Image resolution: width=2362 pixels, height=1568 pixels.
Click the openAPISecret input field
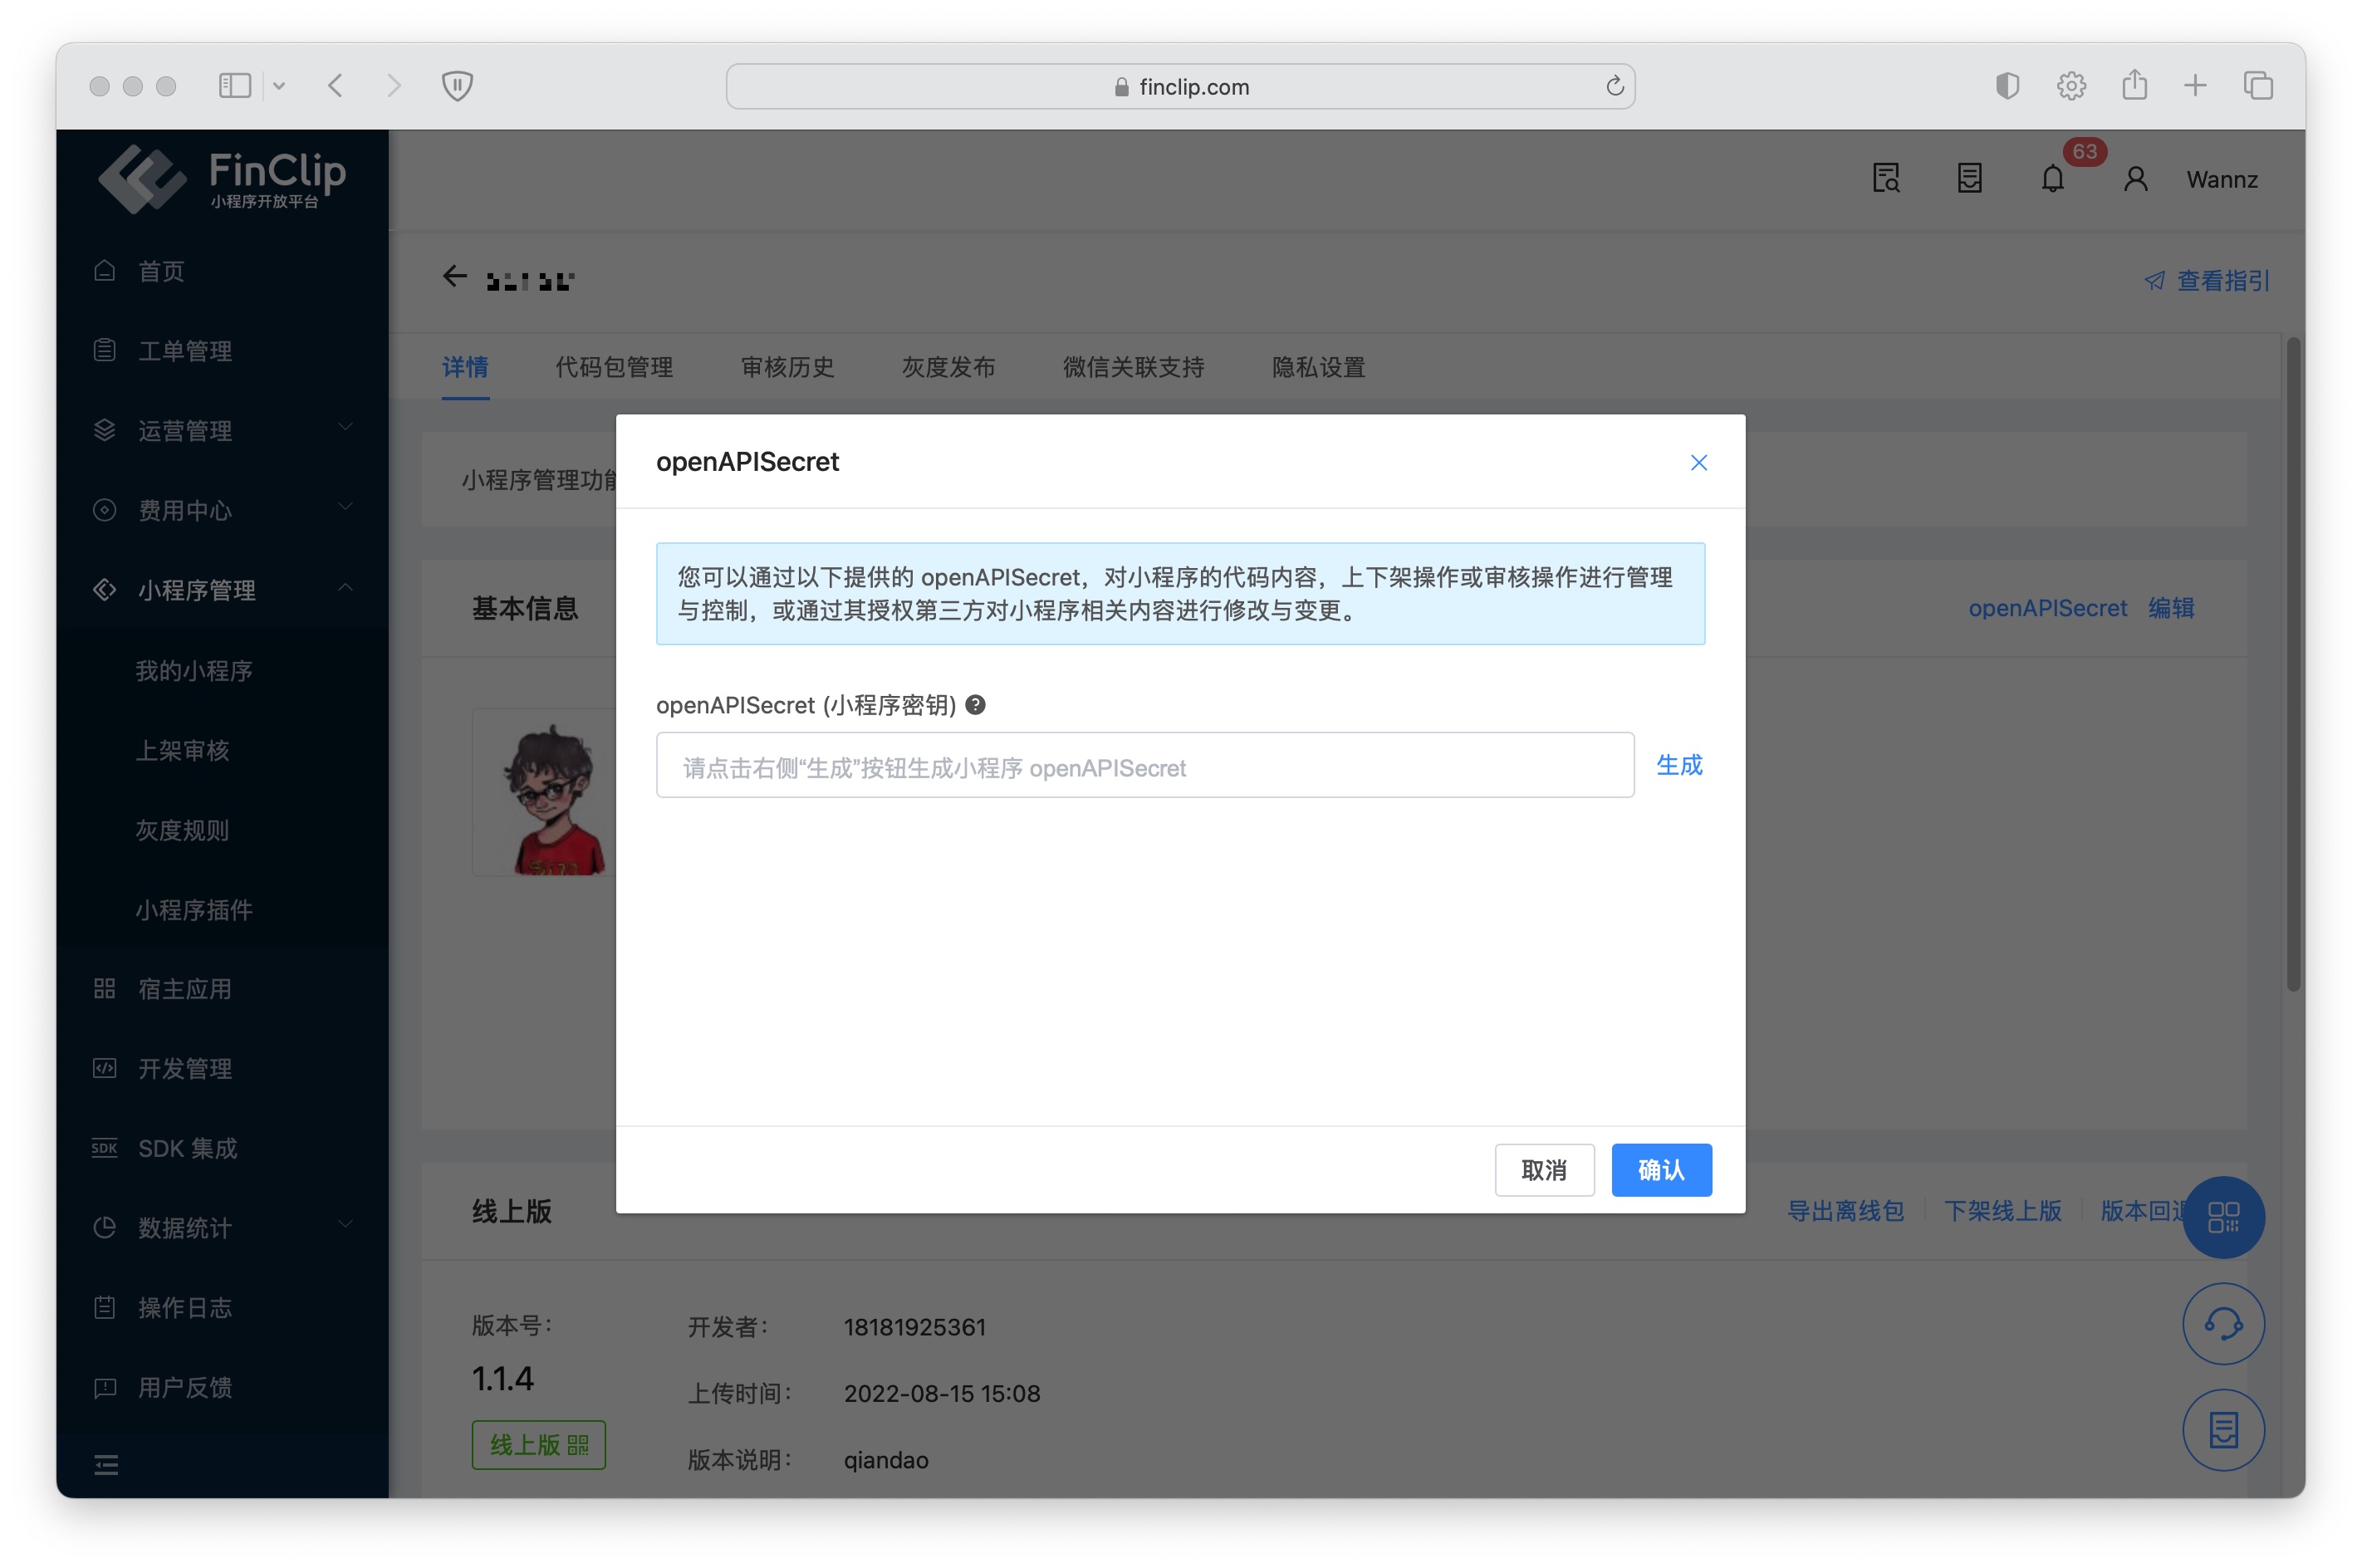1144,766
